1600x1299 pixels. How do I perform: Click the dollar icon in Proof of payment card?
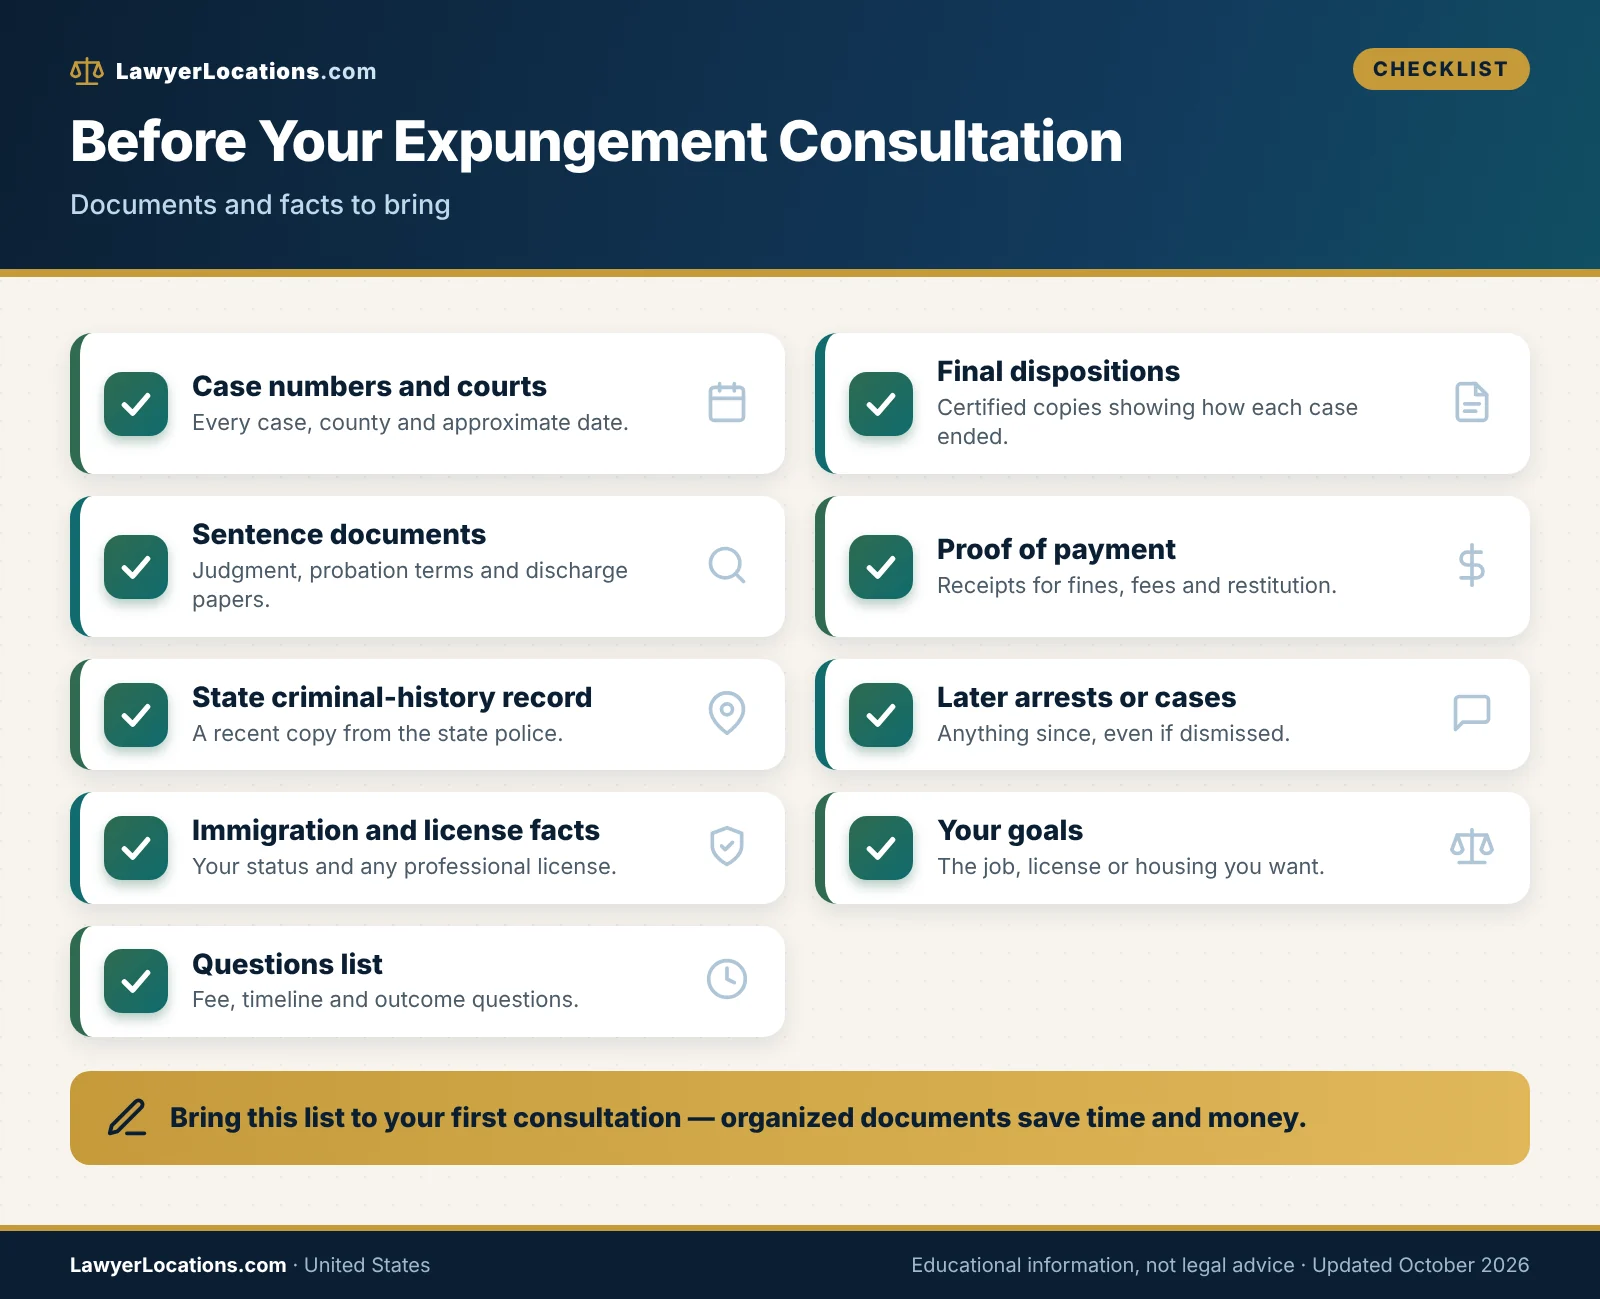tap(1472, 566)
